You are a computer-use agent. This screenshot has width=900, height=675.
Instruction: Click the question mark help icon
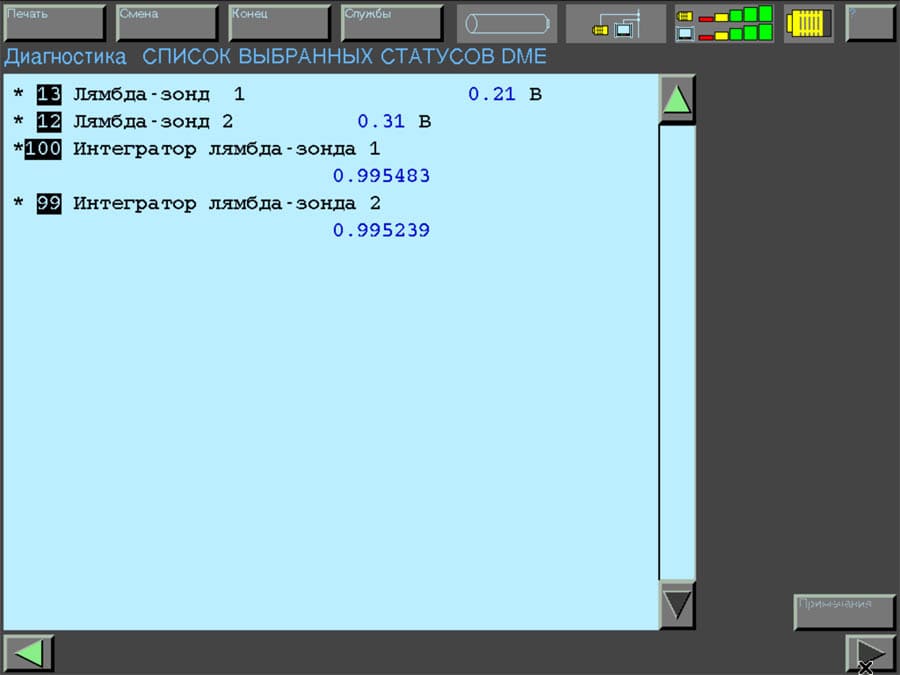coord(869,22)
